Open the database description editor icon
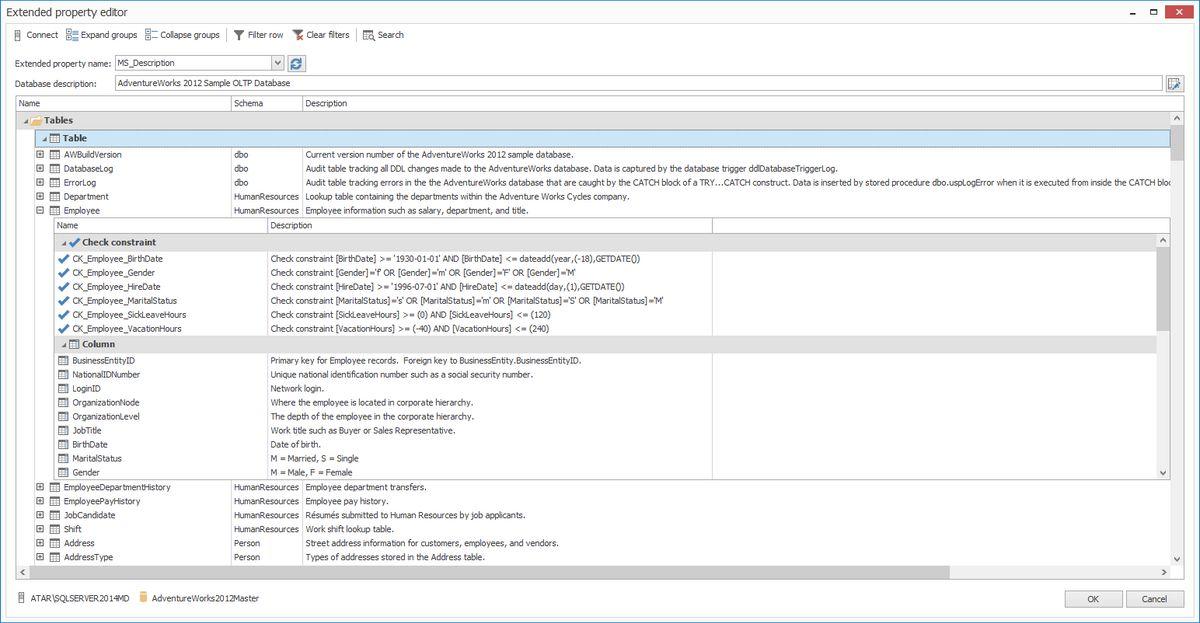Viewport: 1200px width, 623px height. pos(1175,83)
